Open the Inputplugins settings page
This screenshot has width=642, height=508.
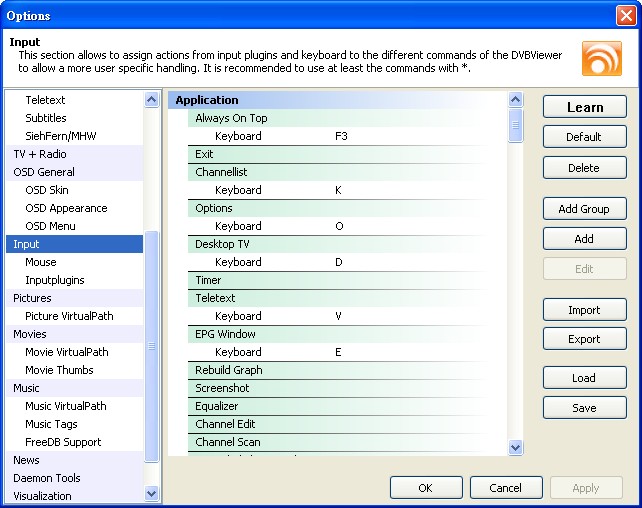pyautogui.click(x=55, y=280)
